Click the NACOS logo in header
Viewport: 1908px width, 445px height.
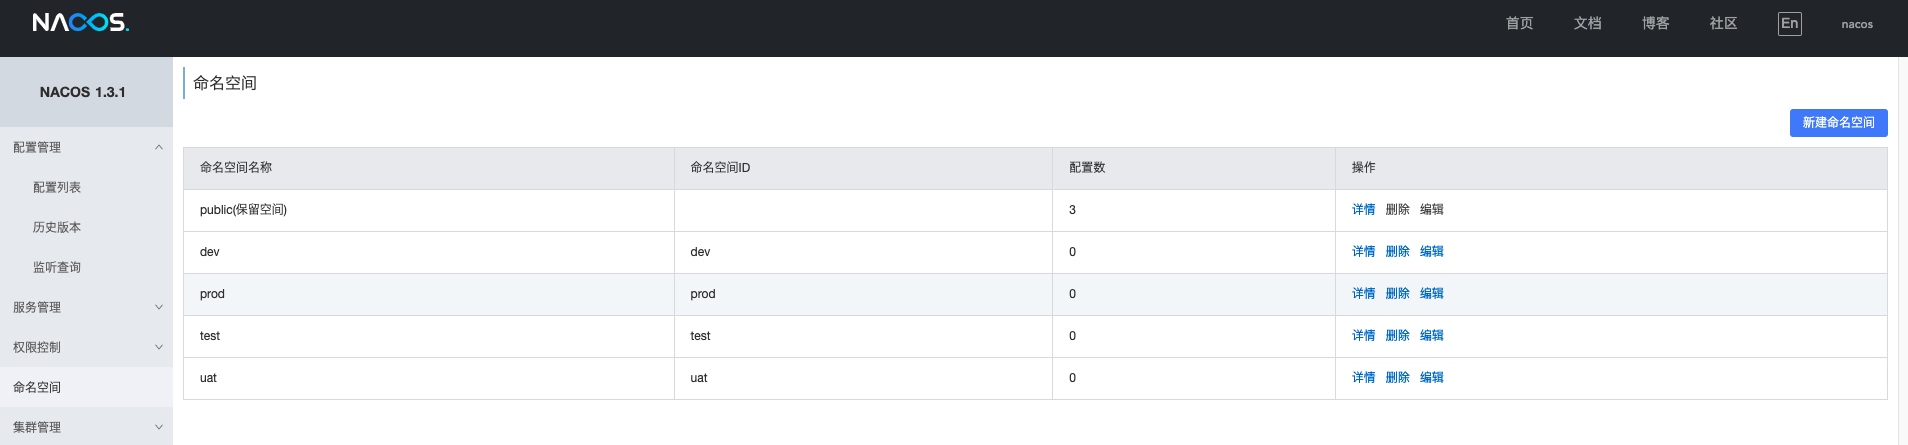pyautogui.click(x=80, y=23)
